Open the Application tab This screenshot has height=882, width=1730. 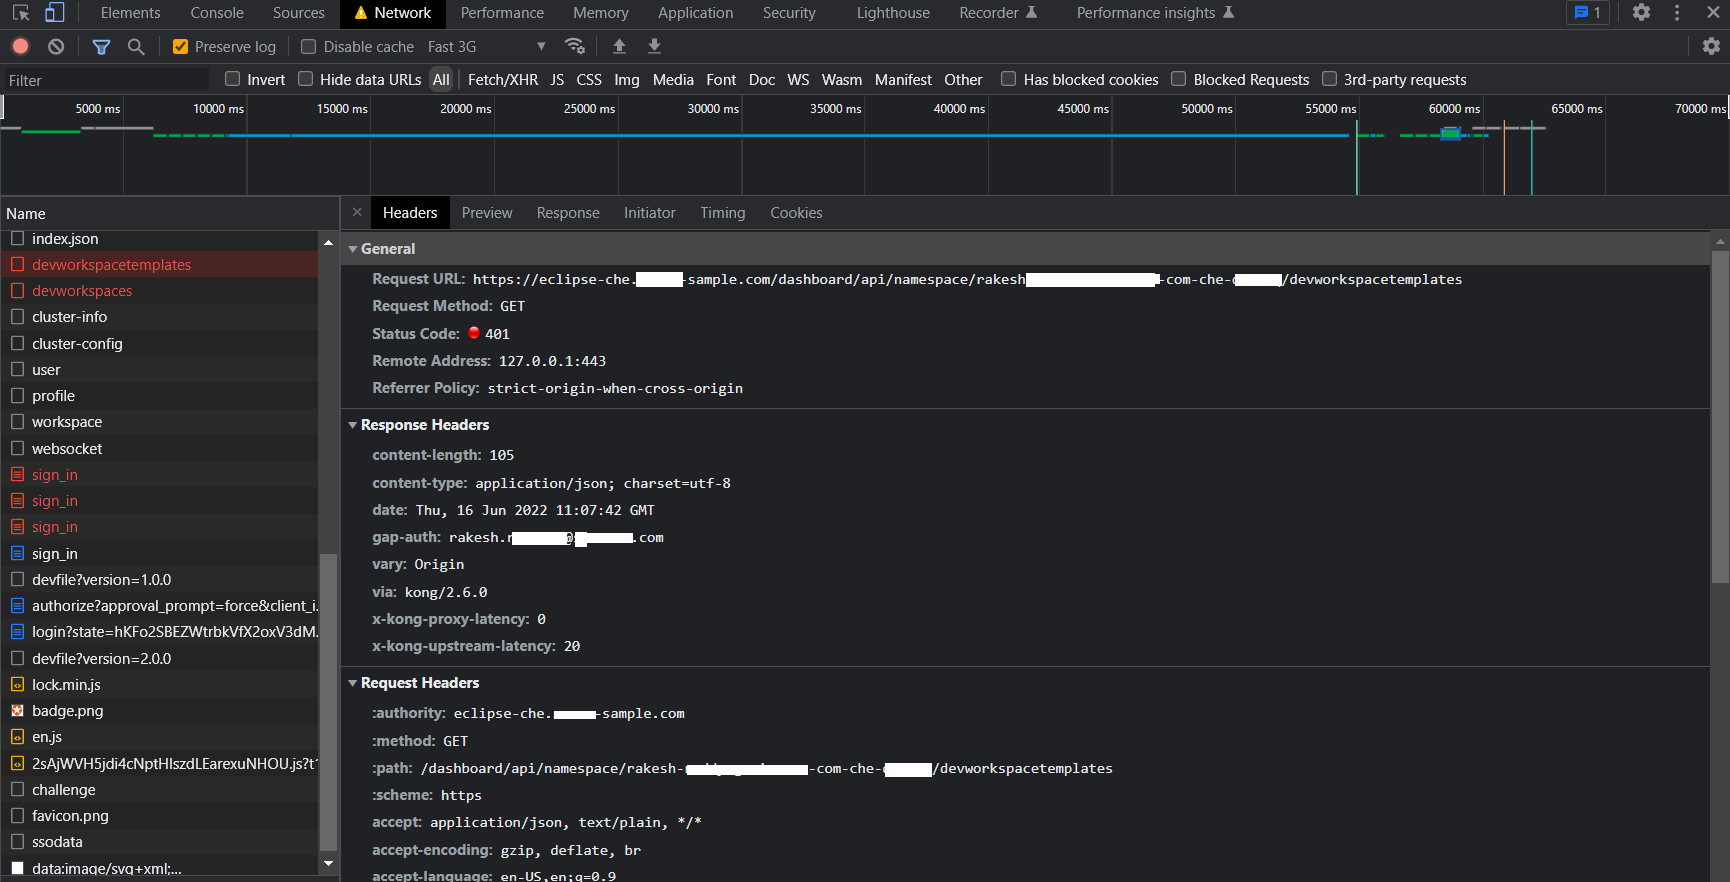(x=696, y=13)
